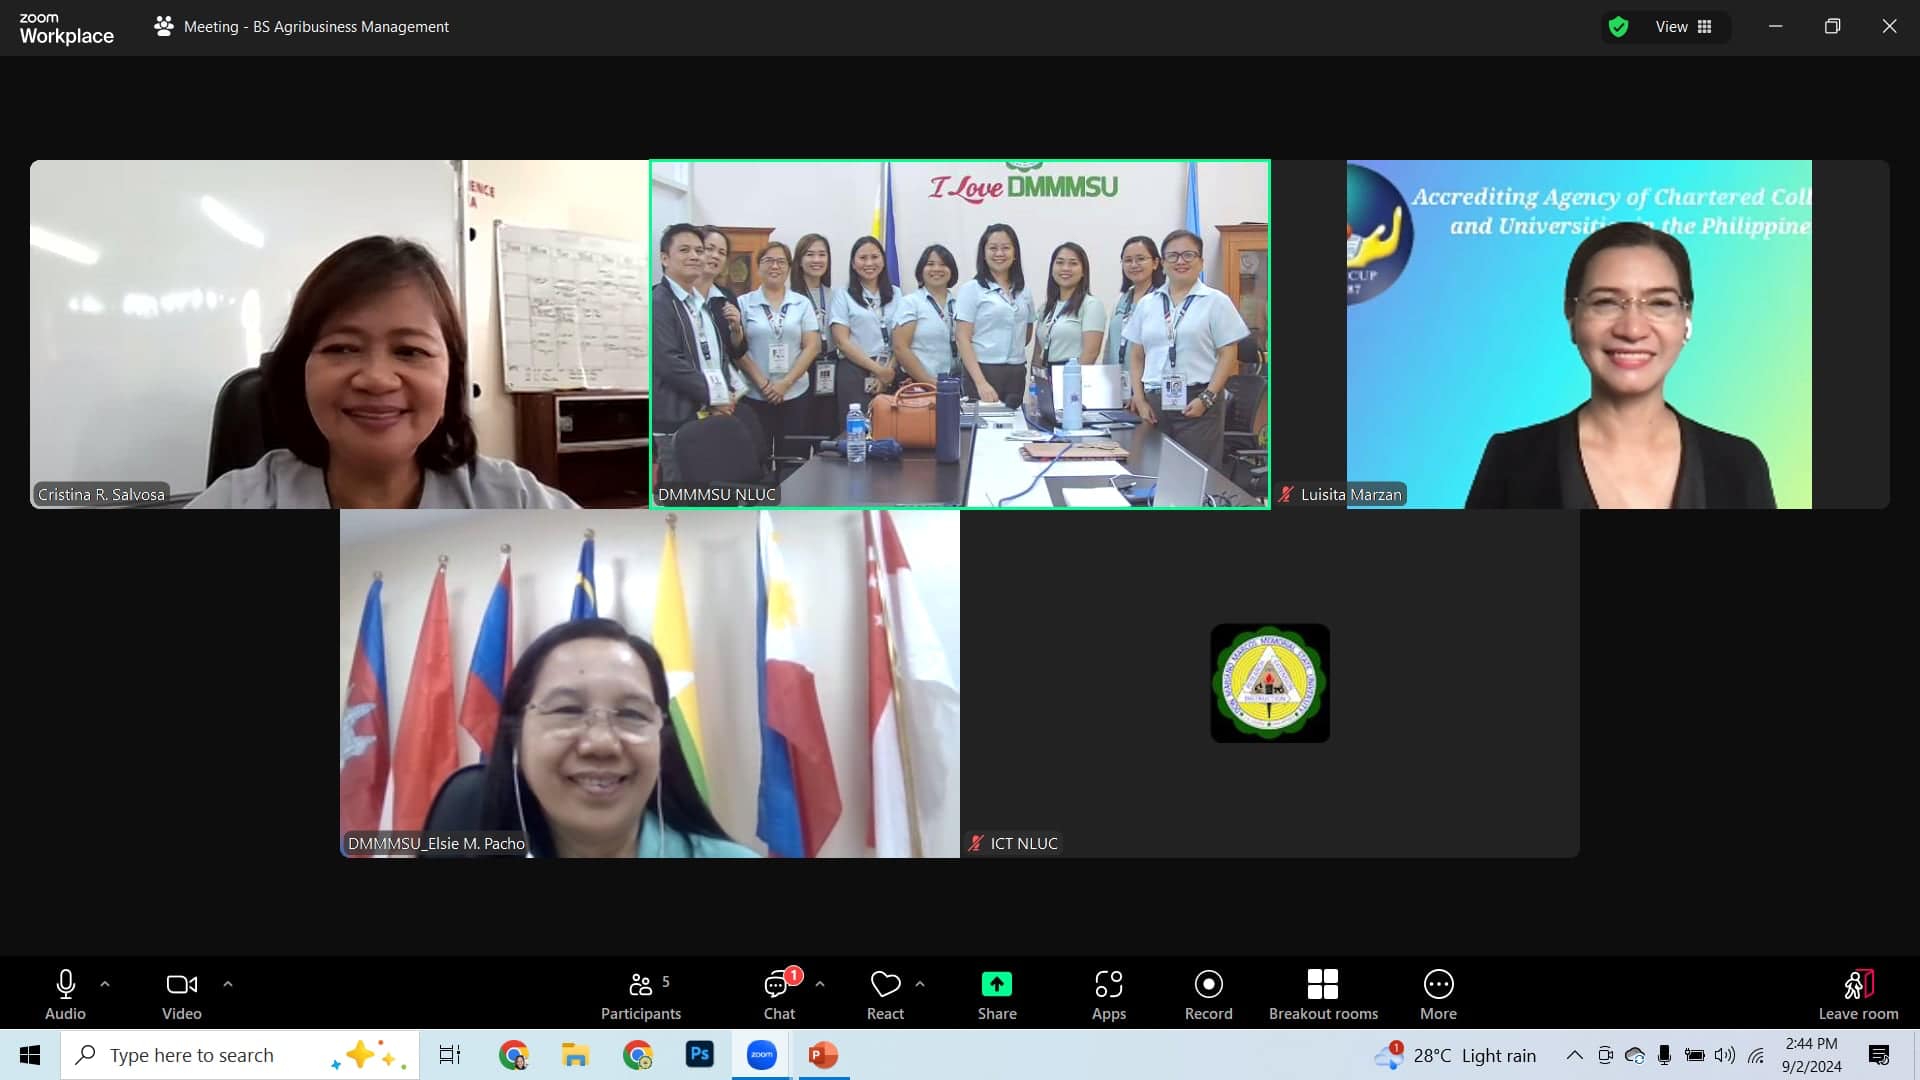Open clock showing 2:44 PM
The width and height of the screenshot is (1920, 1080).
tap(1811, 1055)
